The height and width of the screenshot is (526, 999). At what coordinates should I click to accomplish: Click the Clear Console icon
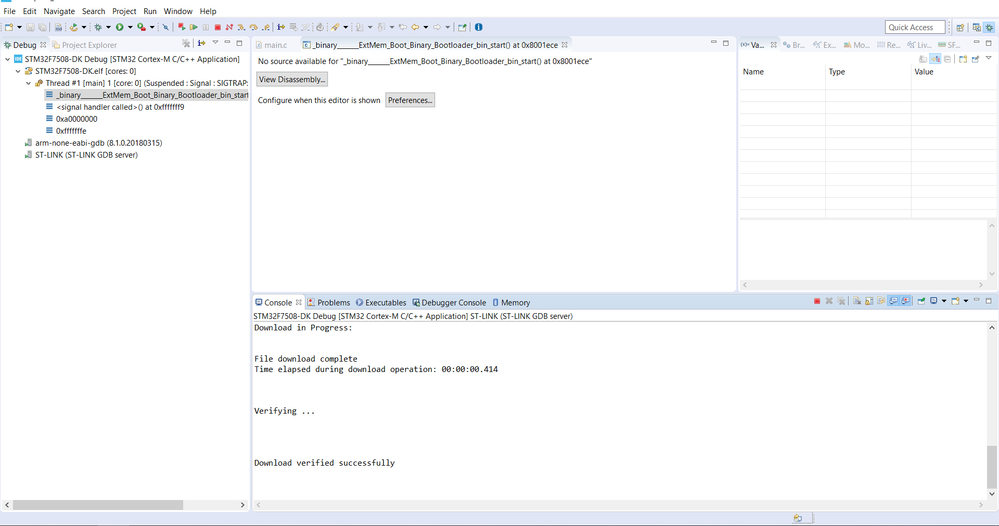click(857, 301)
